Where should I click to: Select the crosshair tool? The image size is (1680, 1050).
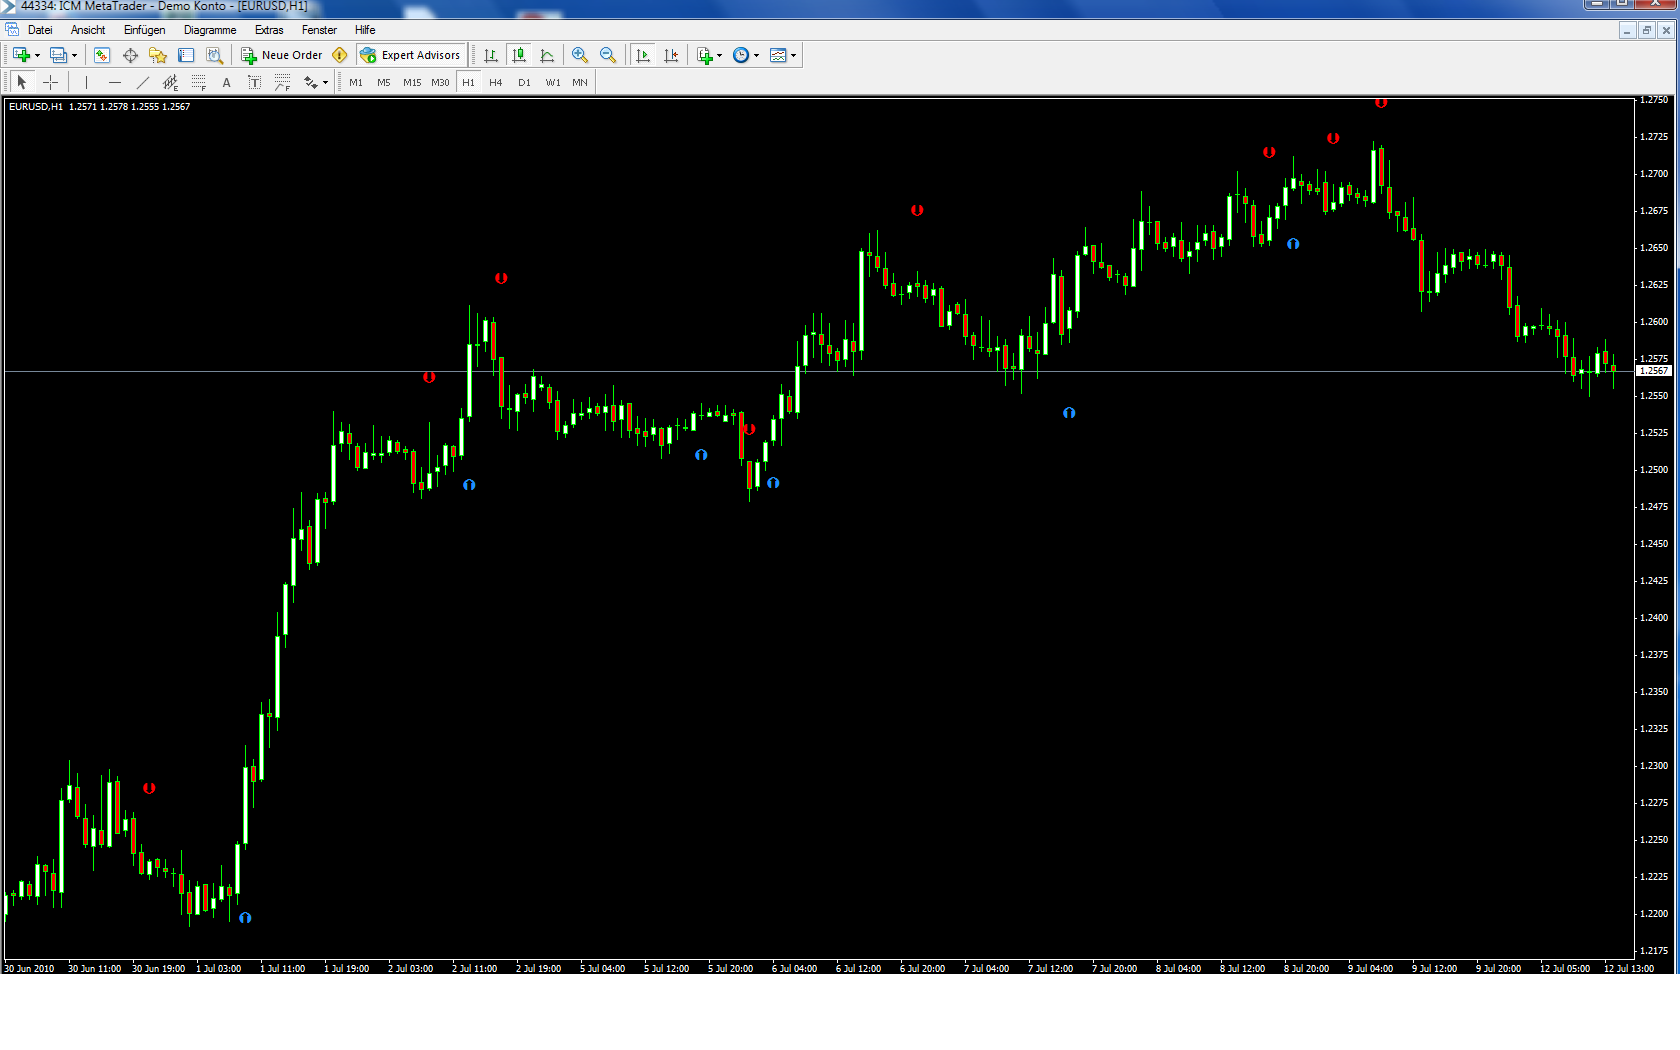click(x=50, y=82)
